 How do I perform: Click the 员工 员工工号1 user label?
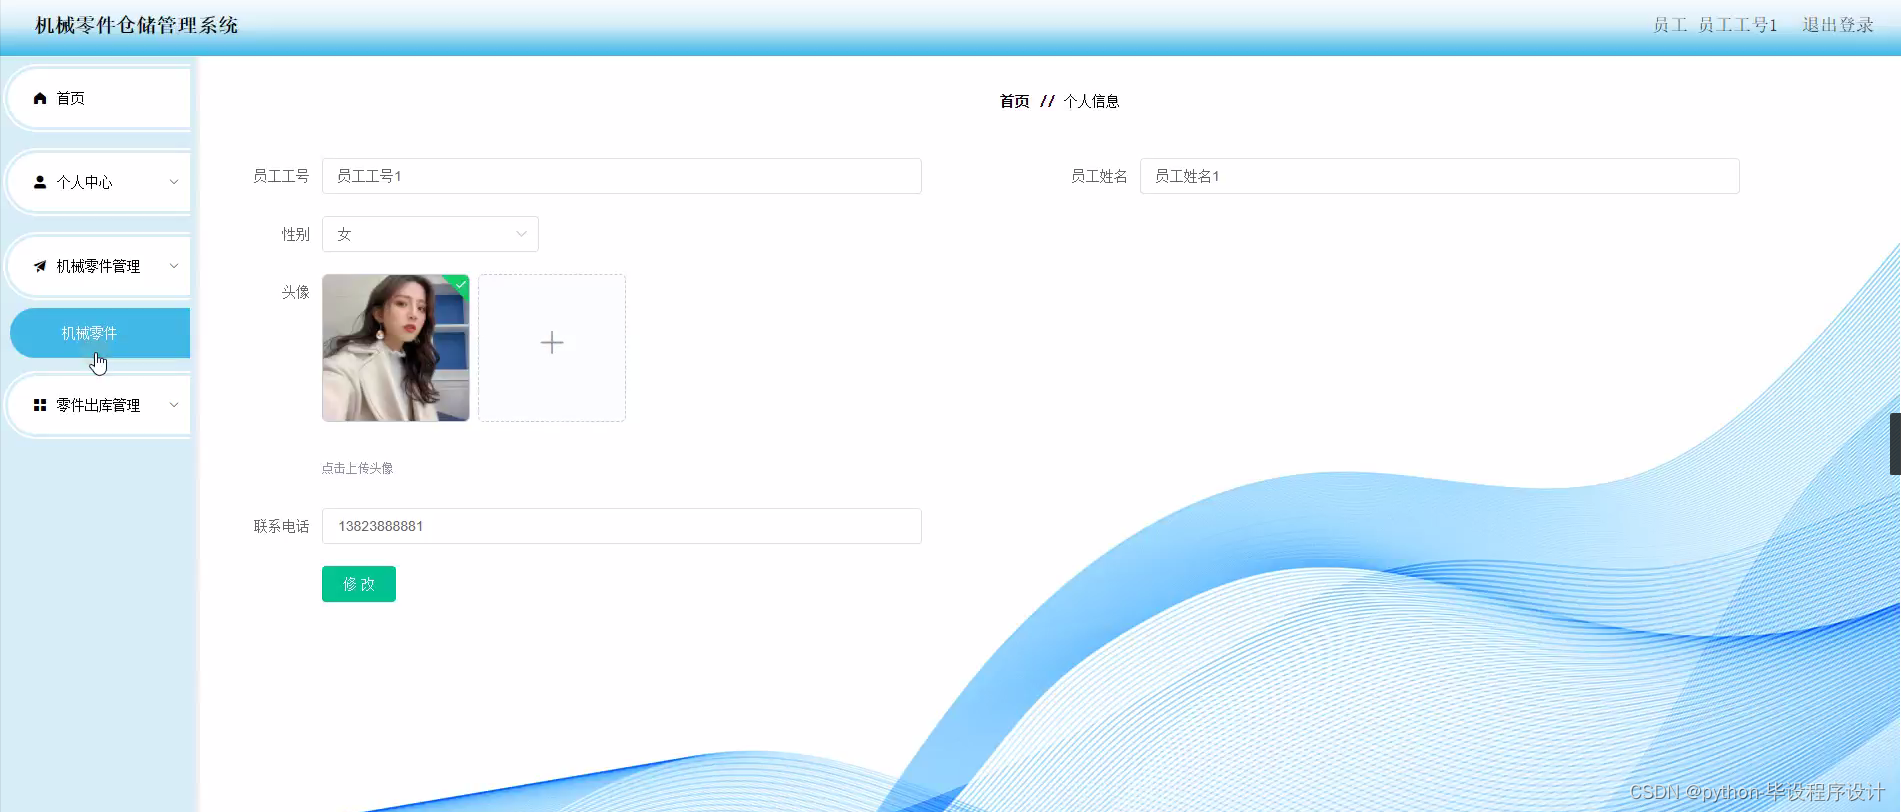pyautogui.click(x=1715, y=25)
